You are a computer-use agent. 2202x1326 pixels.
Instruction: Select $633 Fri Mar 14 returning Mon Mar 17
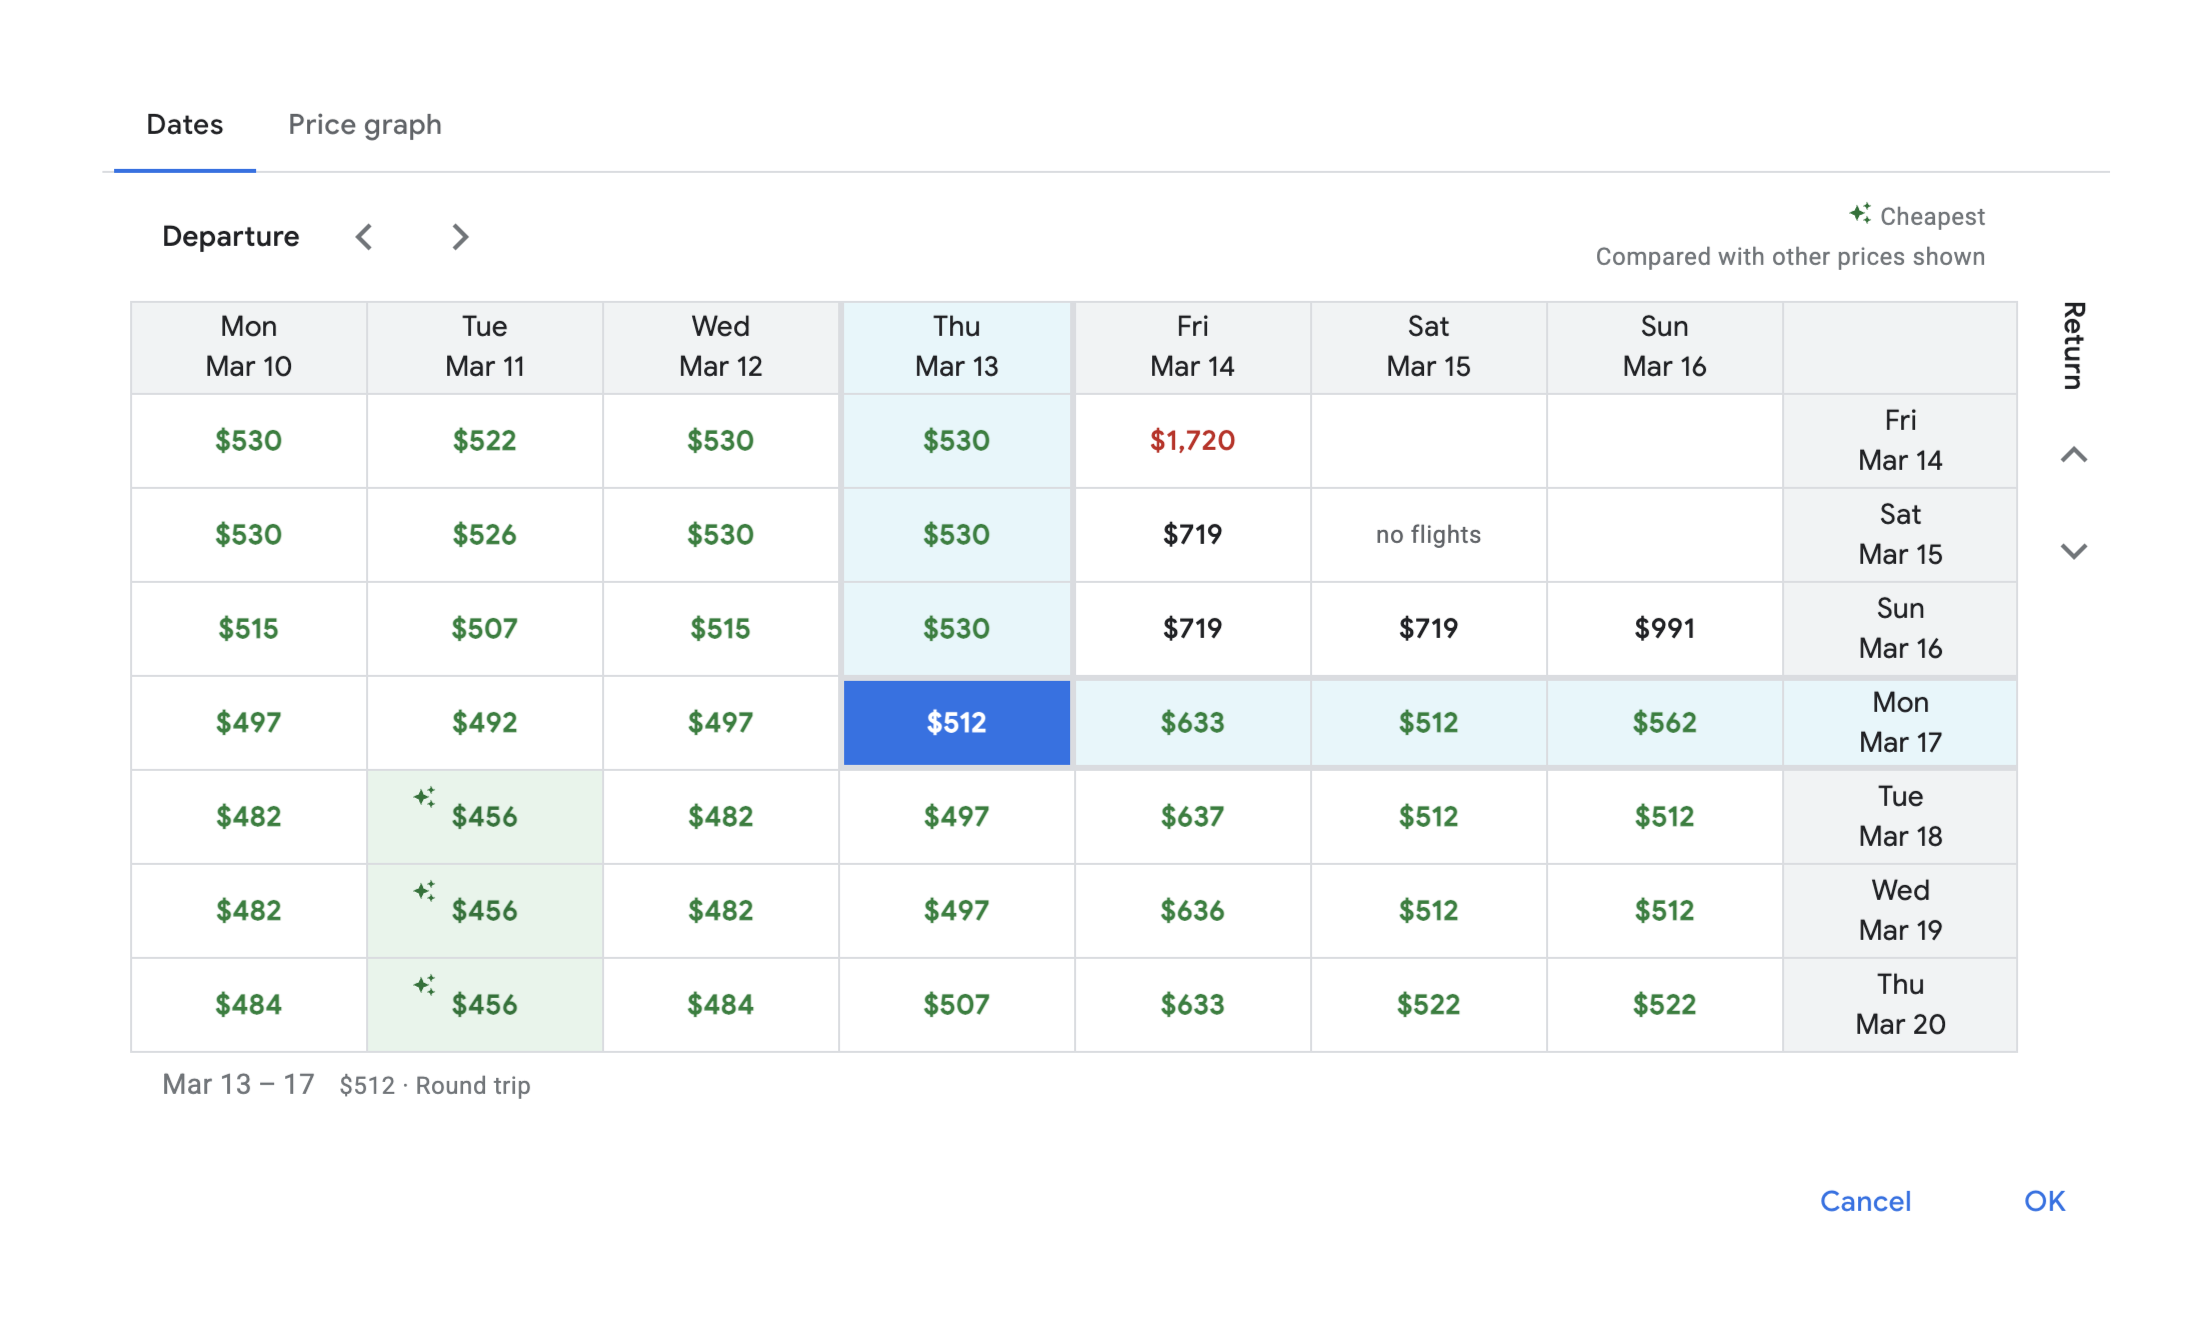pos(1193,723)
